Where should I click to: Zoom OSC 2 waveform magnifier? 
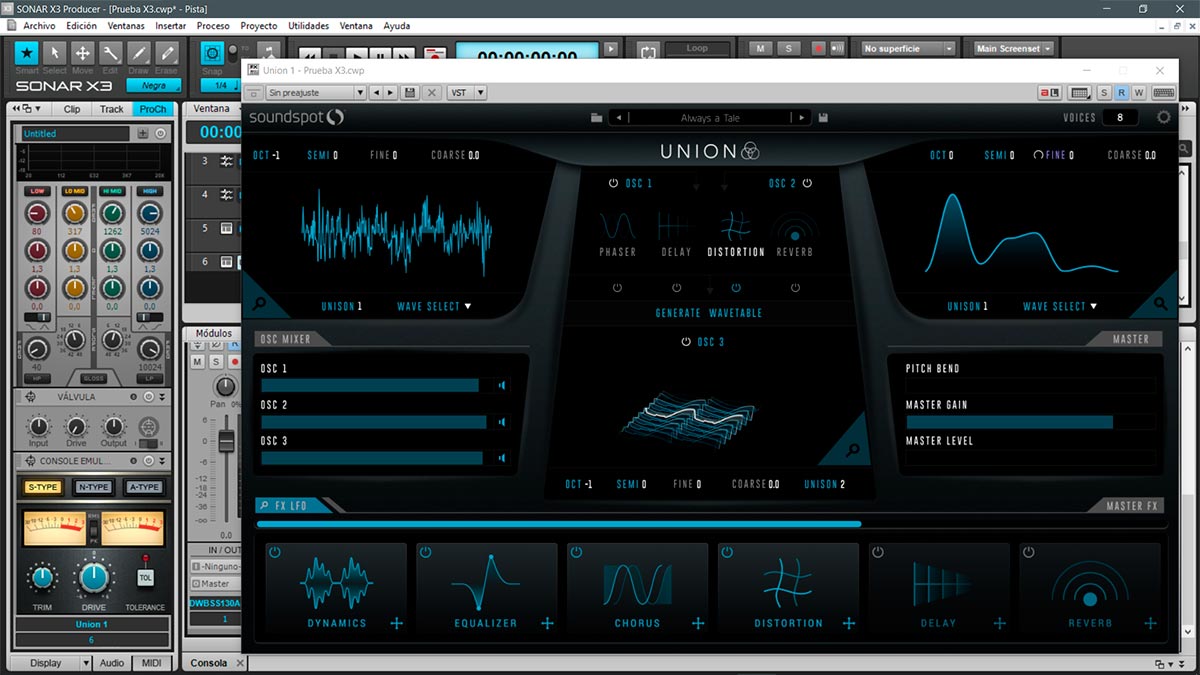pos(1161,304)
